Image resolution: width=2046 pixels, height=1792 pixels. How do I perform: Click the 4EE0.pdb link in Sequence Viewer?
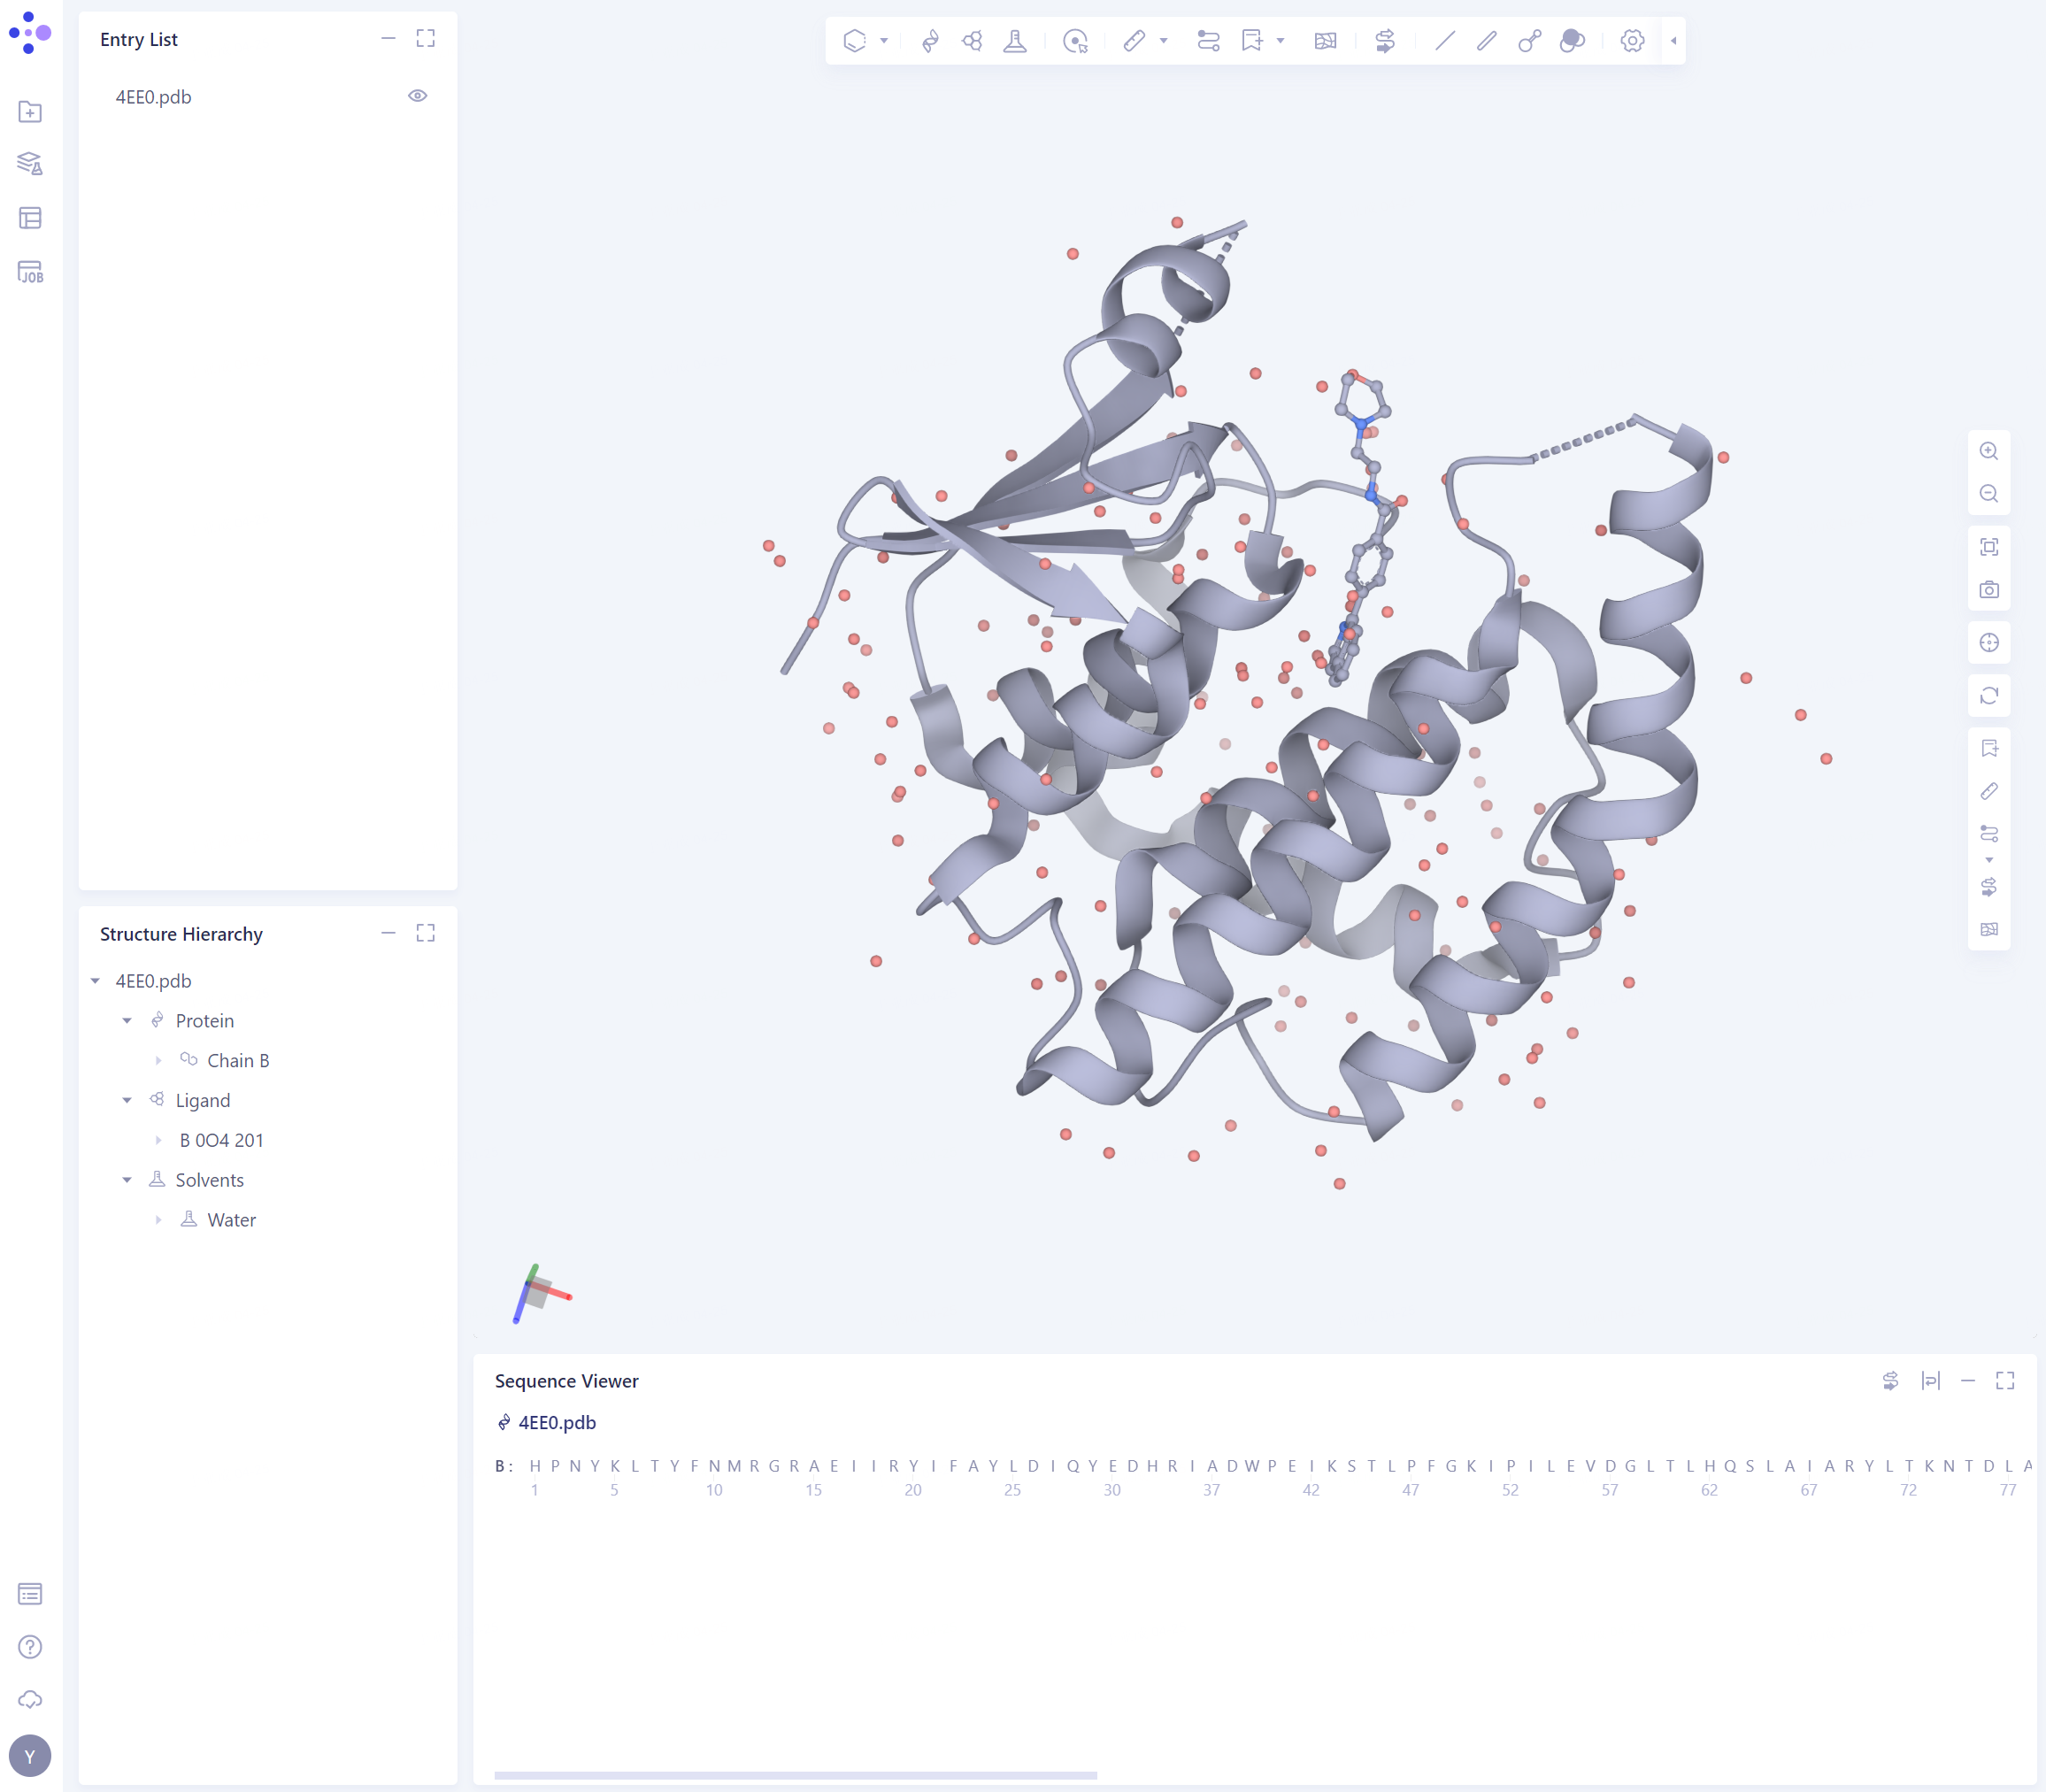coord(556,1422)
